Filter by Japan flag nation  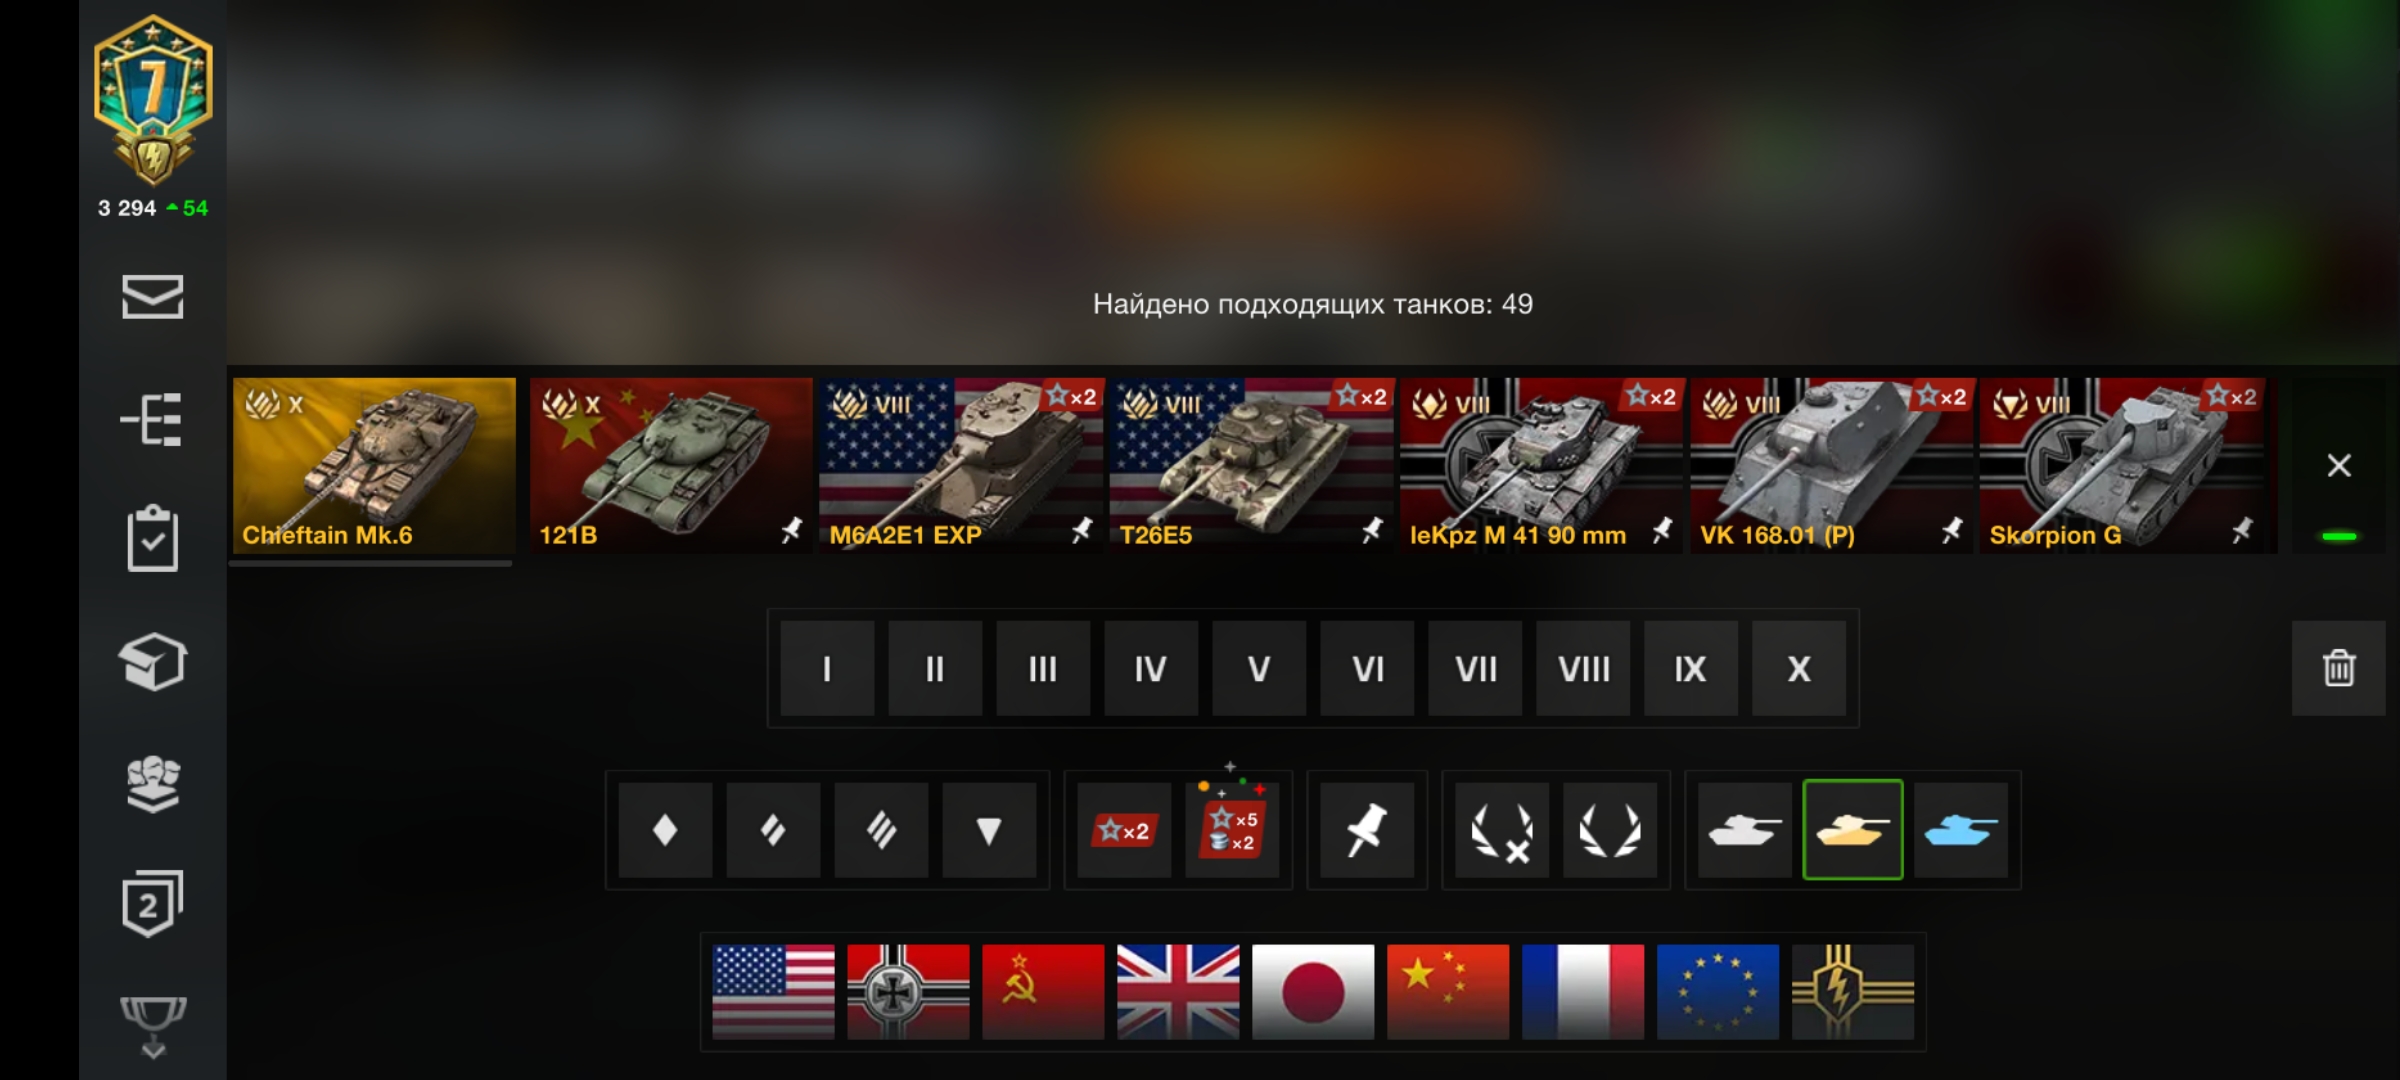[1313, 991]
